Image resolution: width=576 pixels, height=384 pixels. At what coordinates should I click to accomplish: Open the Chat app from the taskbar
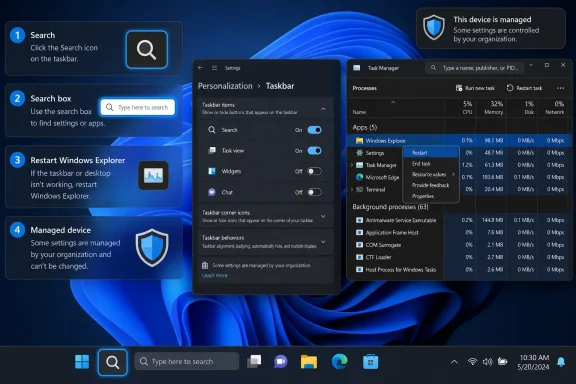[281, 362]
